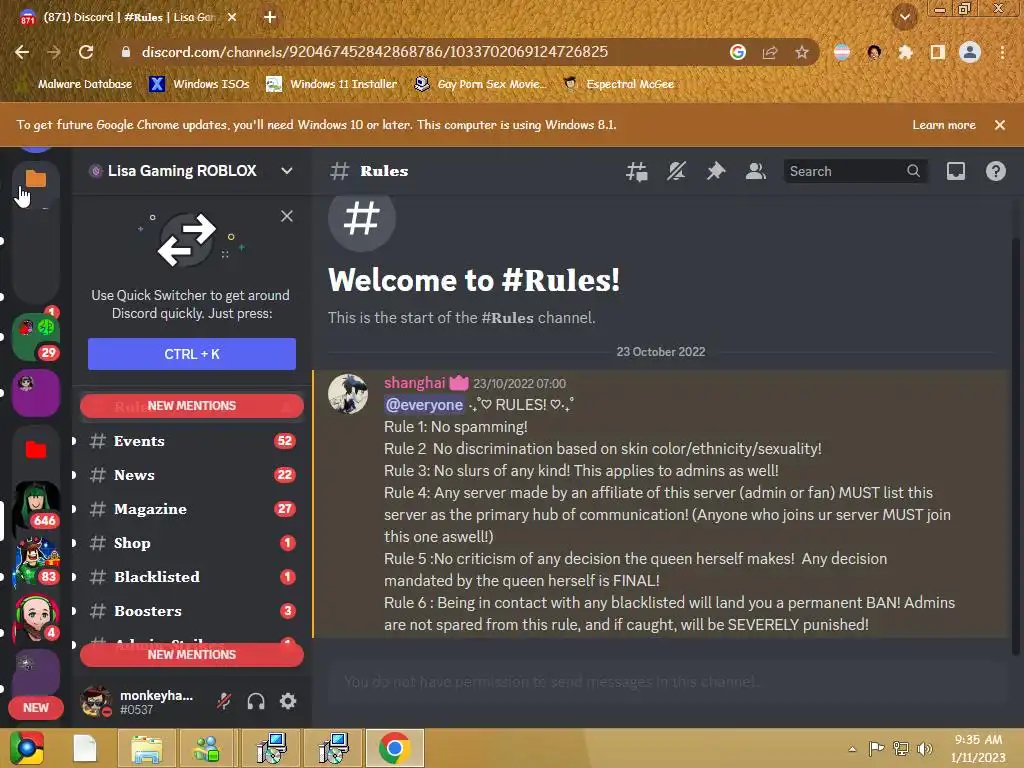This screenshot has width=1024, height=768.
Task: Open the Blacklisted channel
Action: [x=191, y=577]
